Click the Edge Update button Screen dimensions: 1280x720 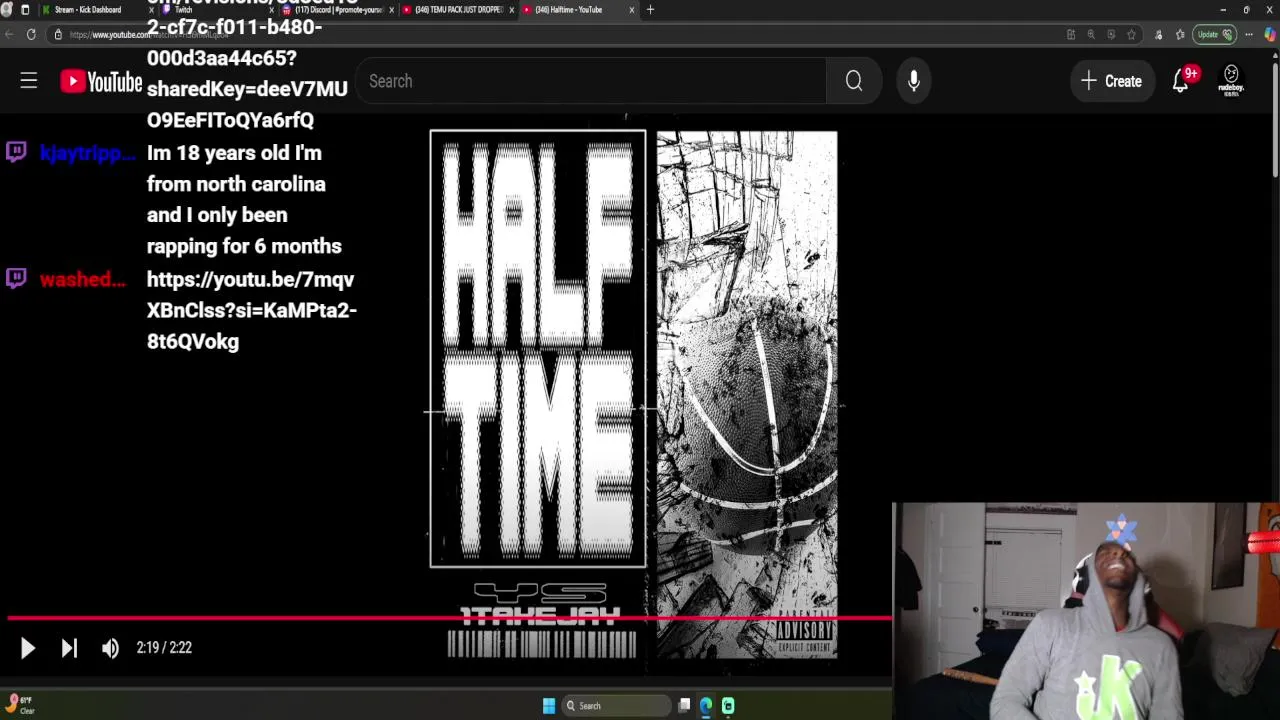coord(1216,34)
